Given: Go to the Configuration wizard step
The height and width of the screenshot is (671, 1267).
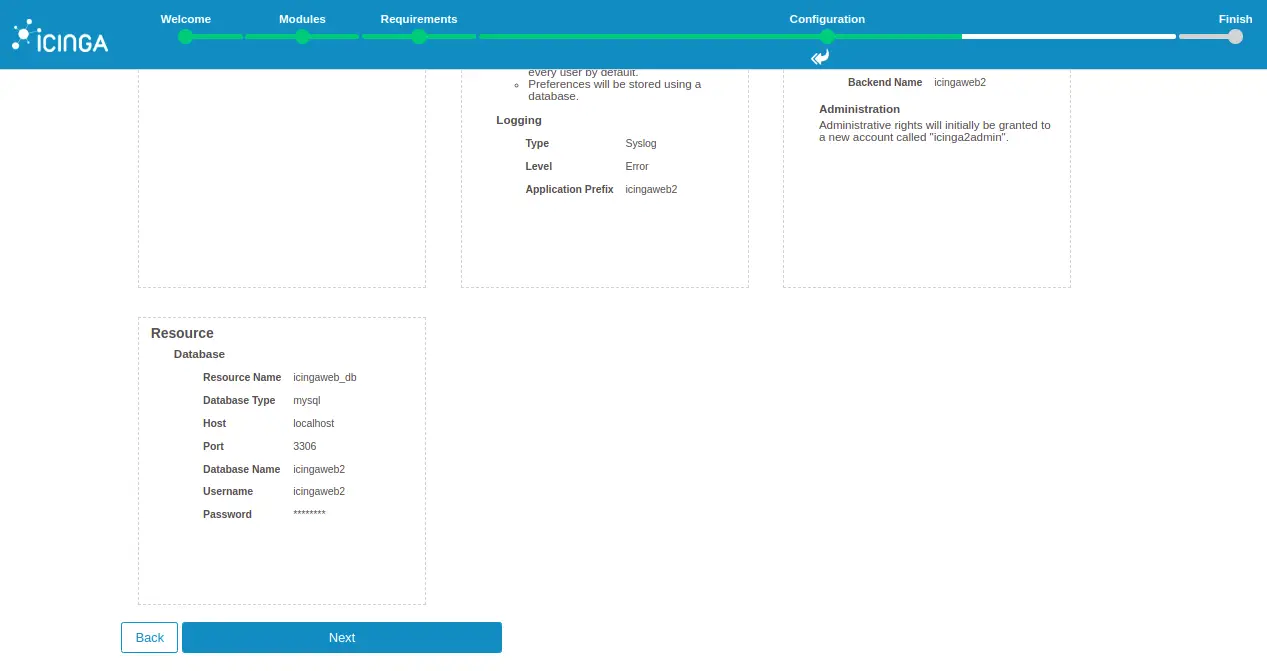Looking at the screenshot, I should [x=827, y=19].
